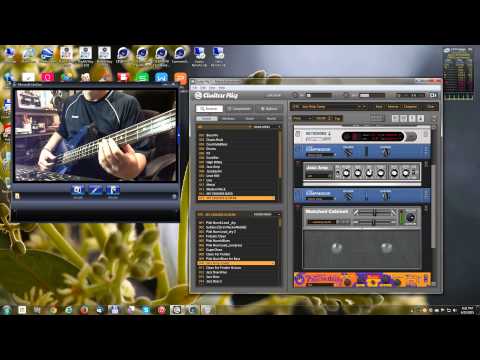Select the High White bank row
The height and width of the screenshot is (360, 480).
pos(236,162)
